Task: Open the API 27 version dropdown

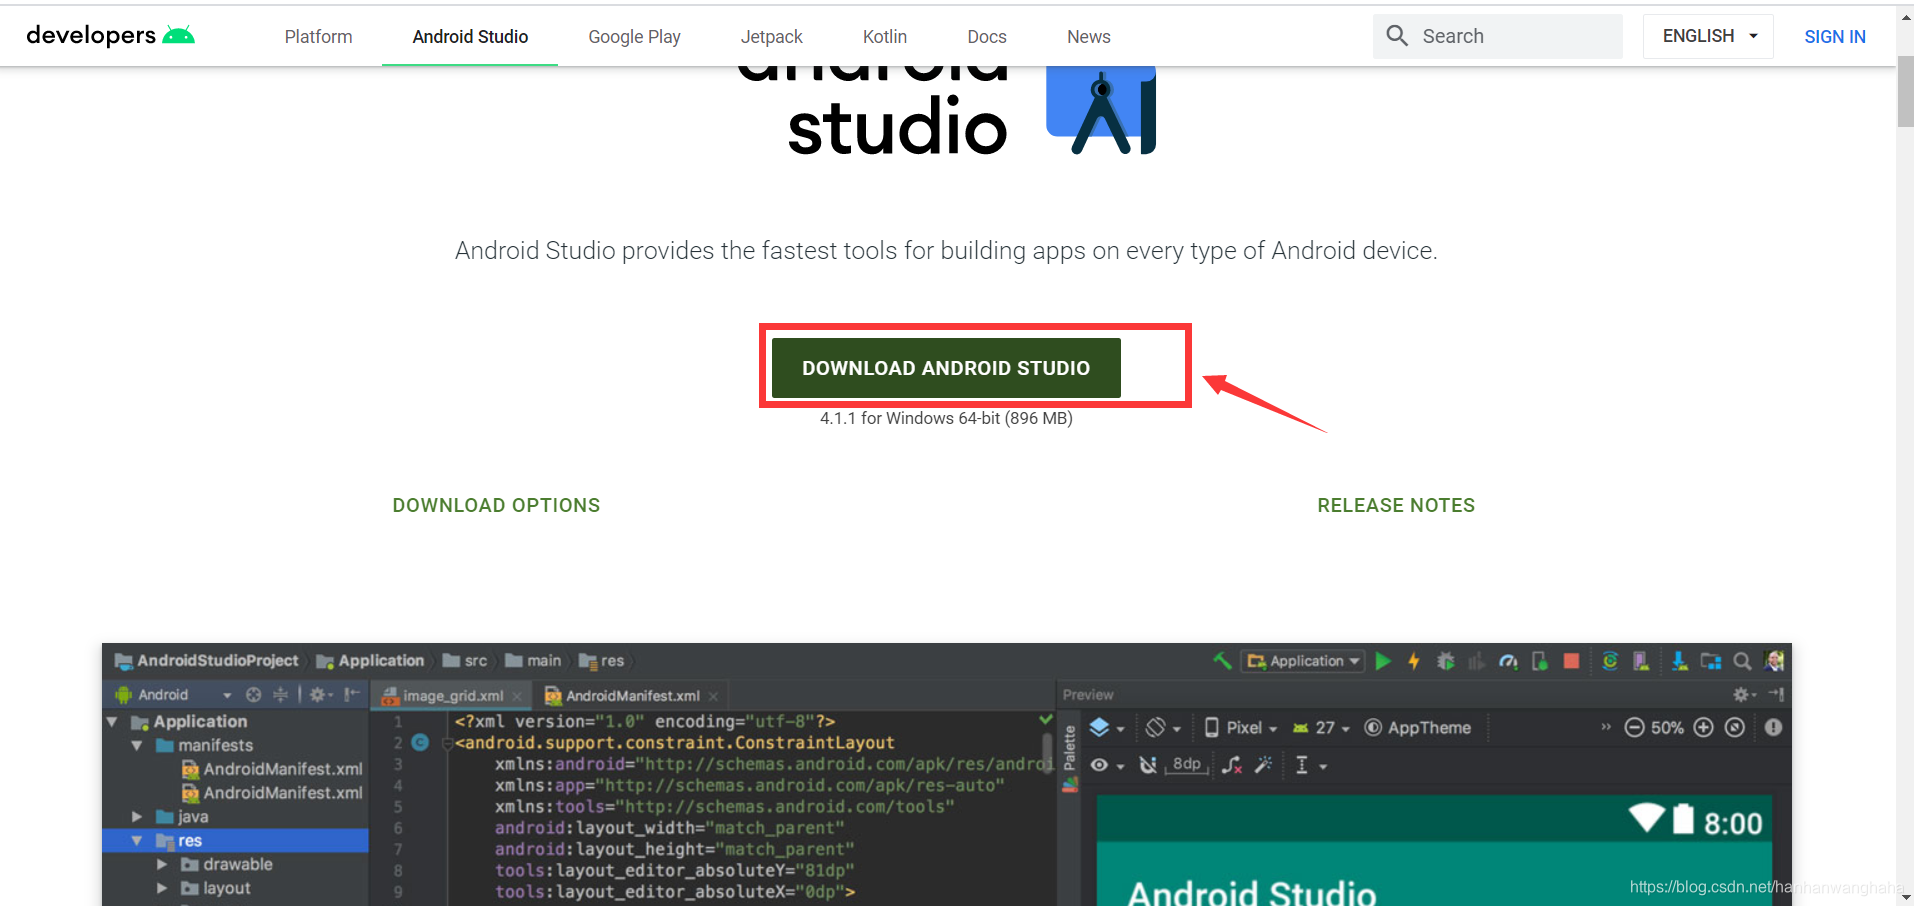Action: [x=1322, y=728]
